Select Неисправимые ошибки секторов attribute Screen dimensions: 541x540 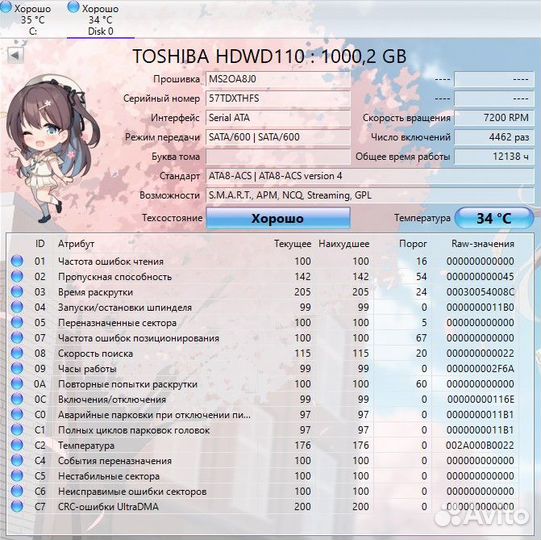coord(132,491)
